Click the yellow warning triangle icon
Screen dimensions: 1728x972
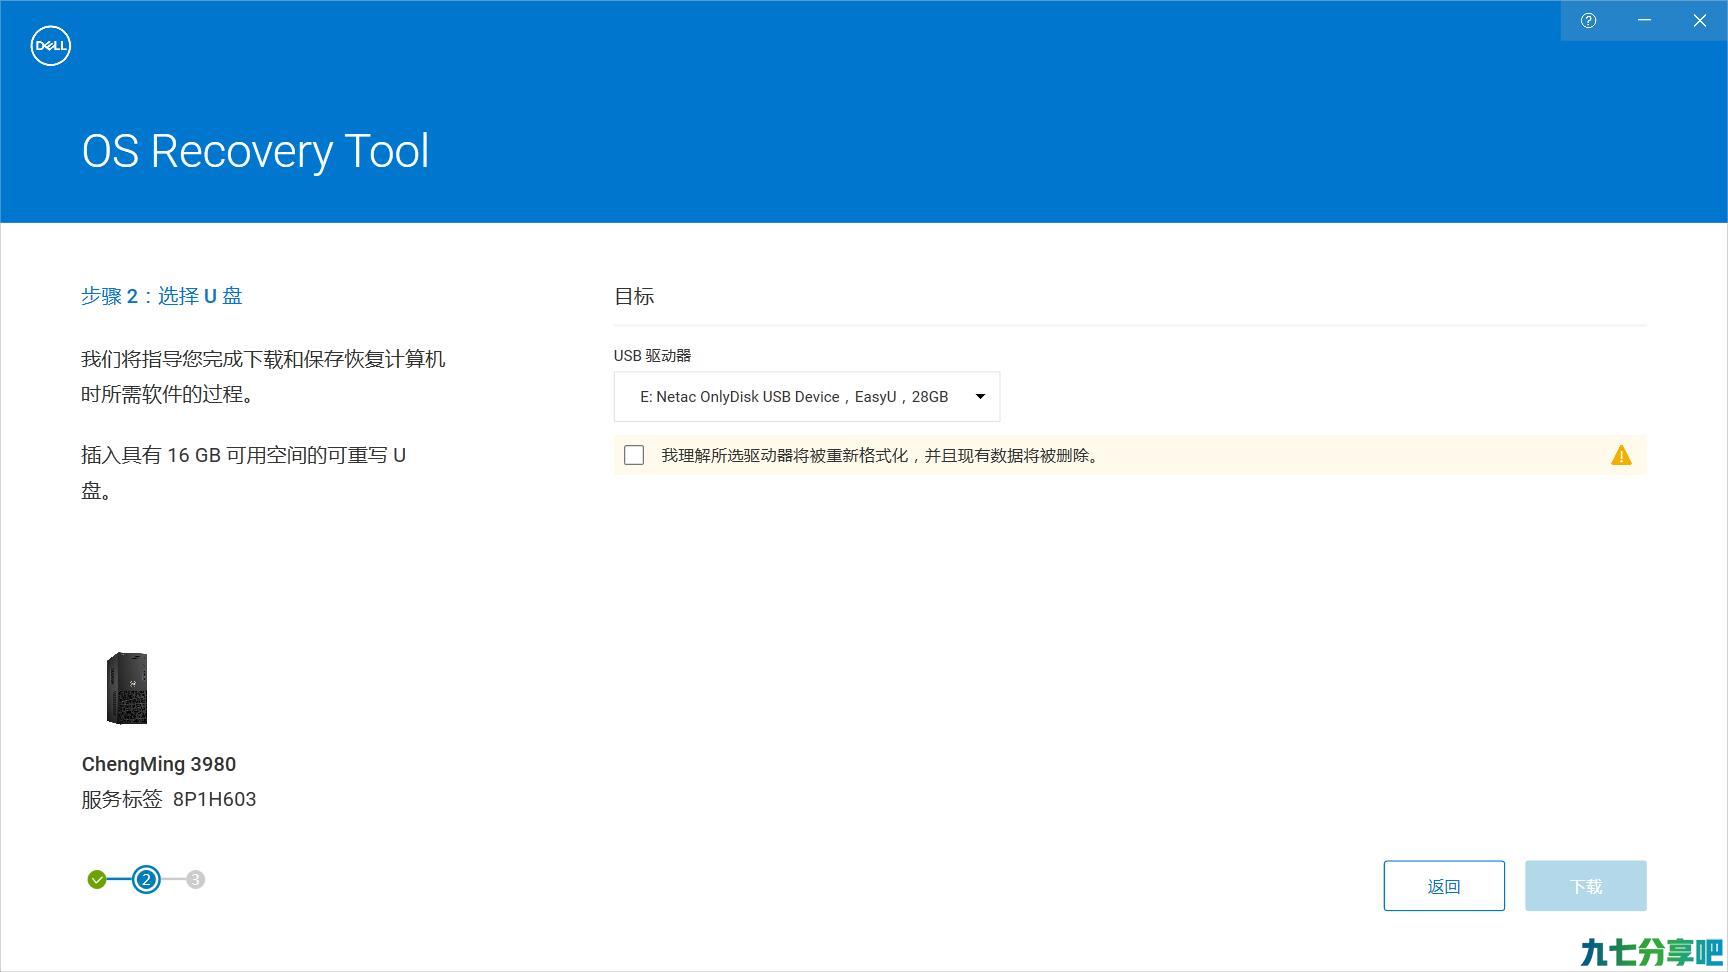tap(1621, 456)
